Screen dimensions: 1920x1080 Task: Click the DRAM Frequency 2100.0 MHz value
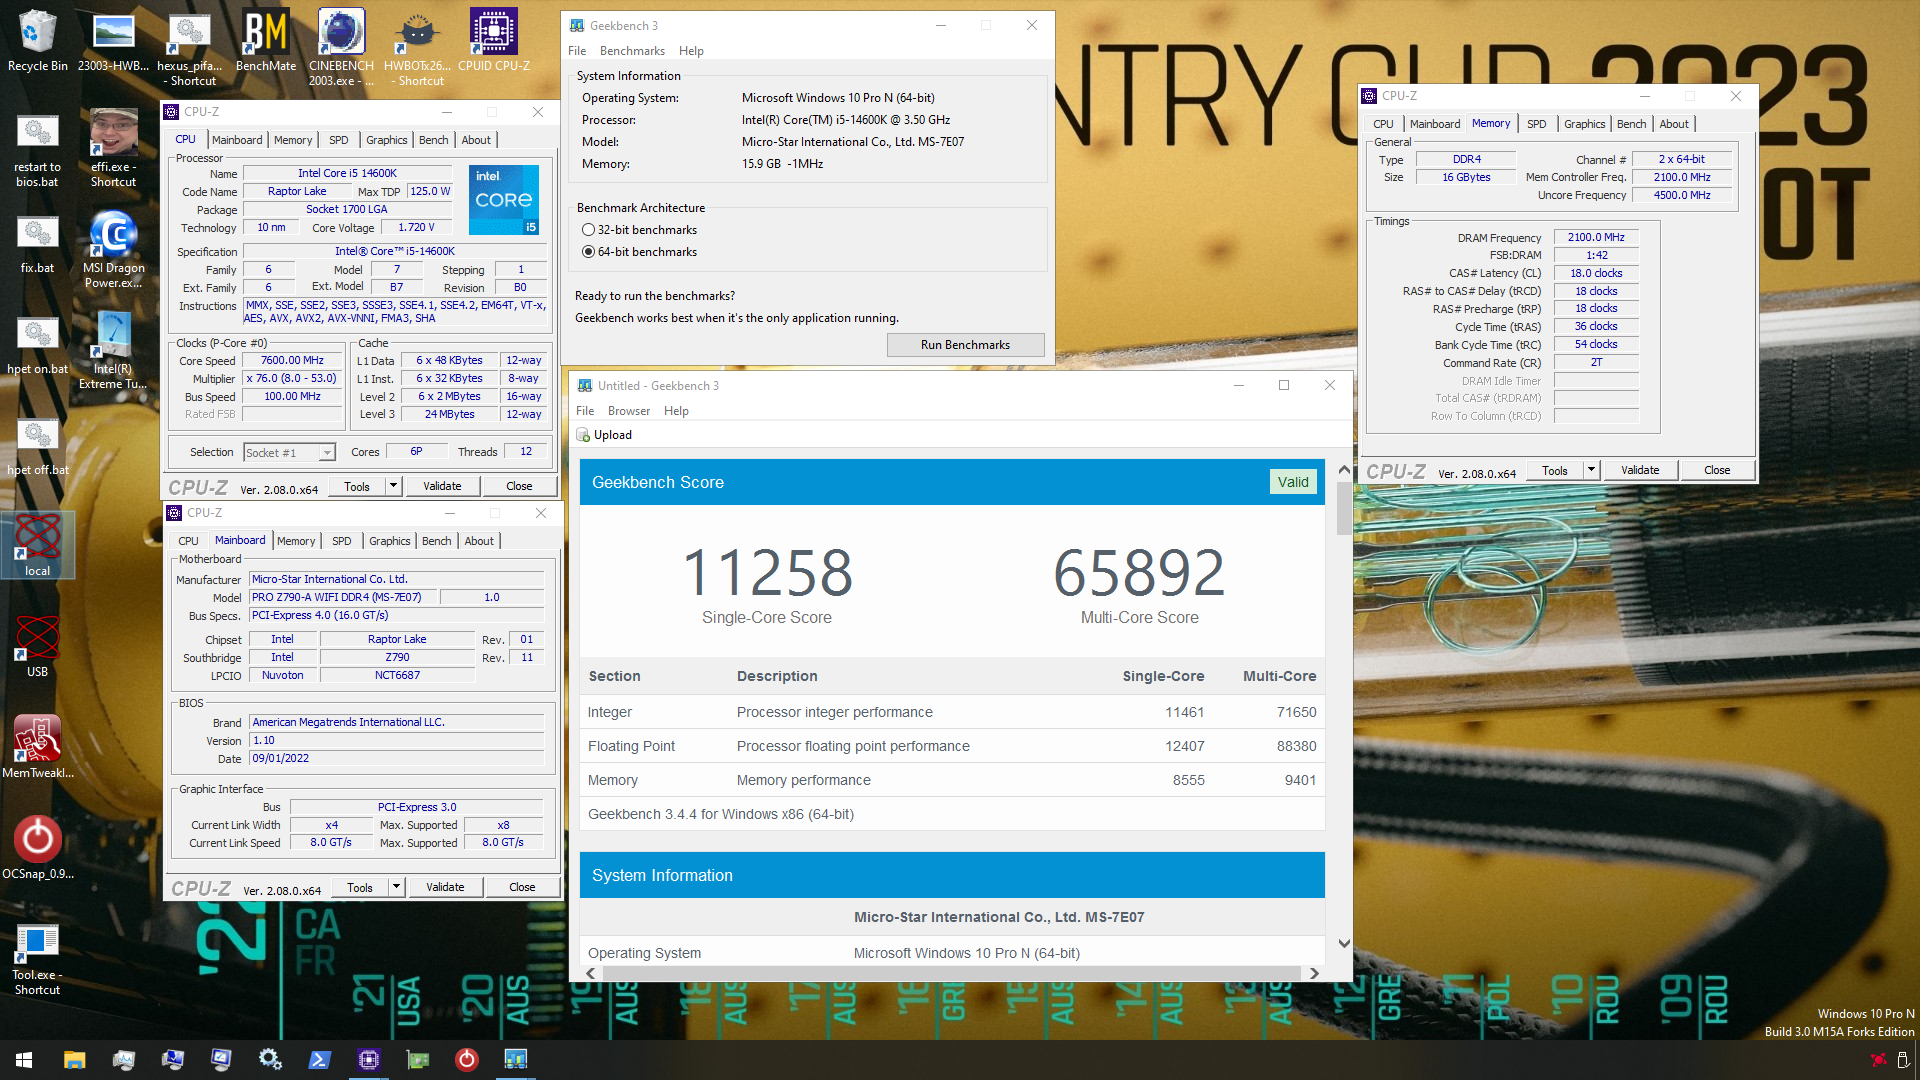click(1596, 238)
